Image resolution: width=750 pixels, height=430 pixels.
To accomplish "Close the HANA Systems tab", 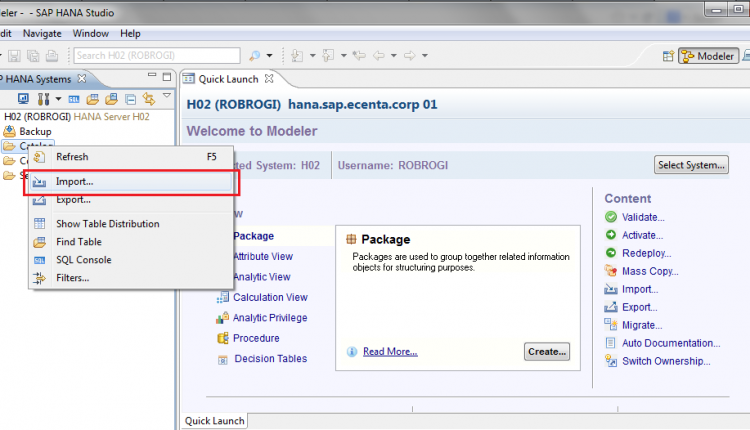I will tap(82, 78).
